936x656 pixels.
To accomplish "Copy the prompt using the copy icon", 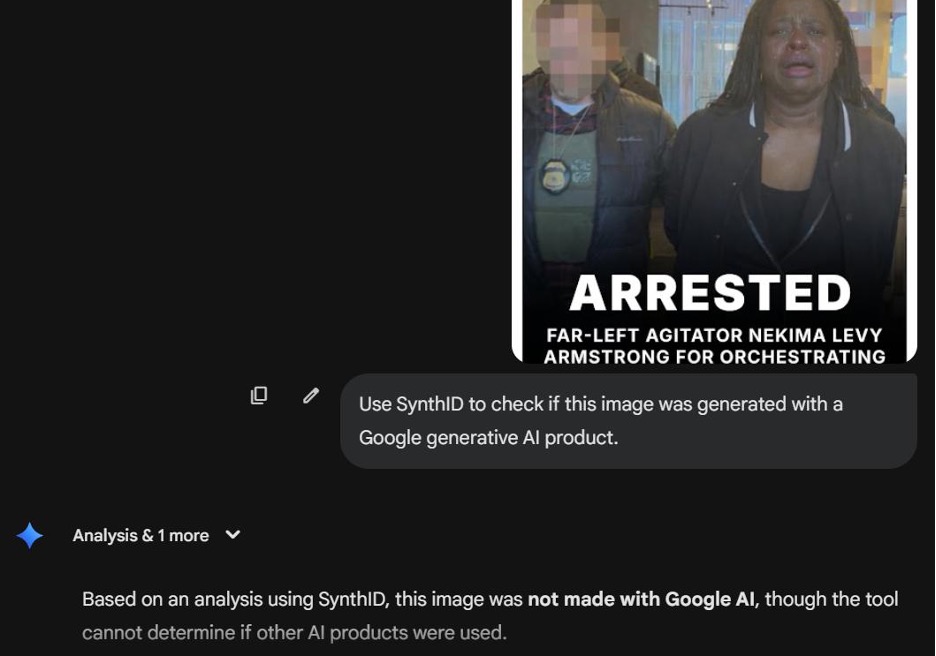I will coord(259,395).
